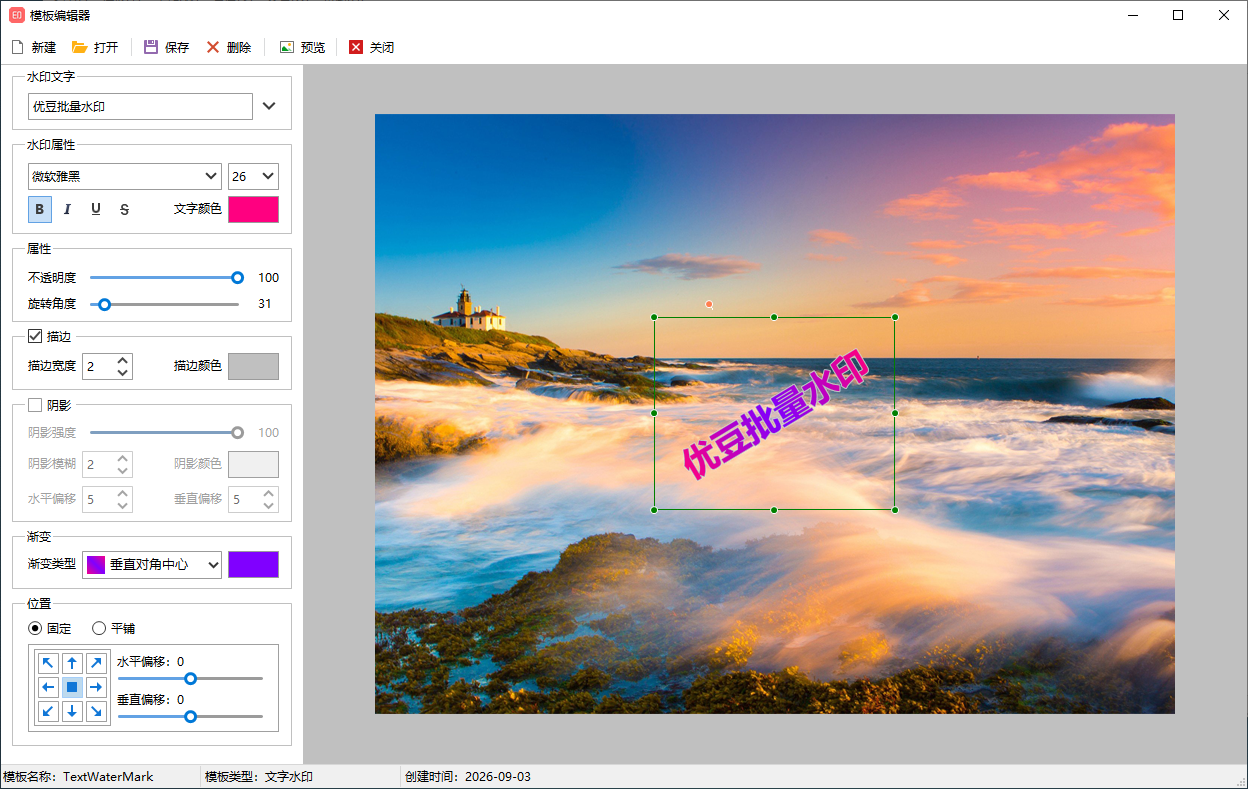Click the 模板名称: TextWaterMark status text
Viewport: 1248px width, 789px height.
tap(79, 777)
